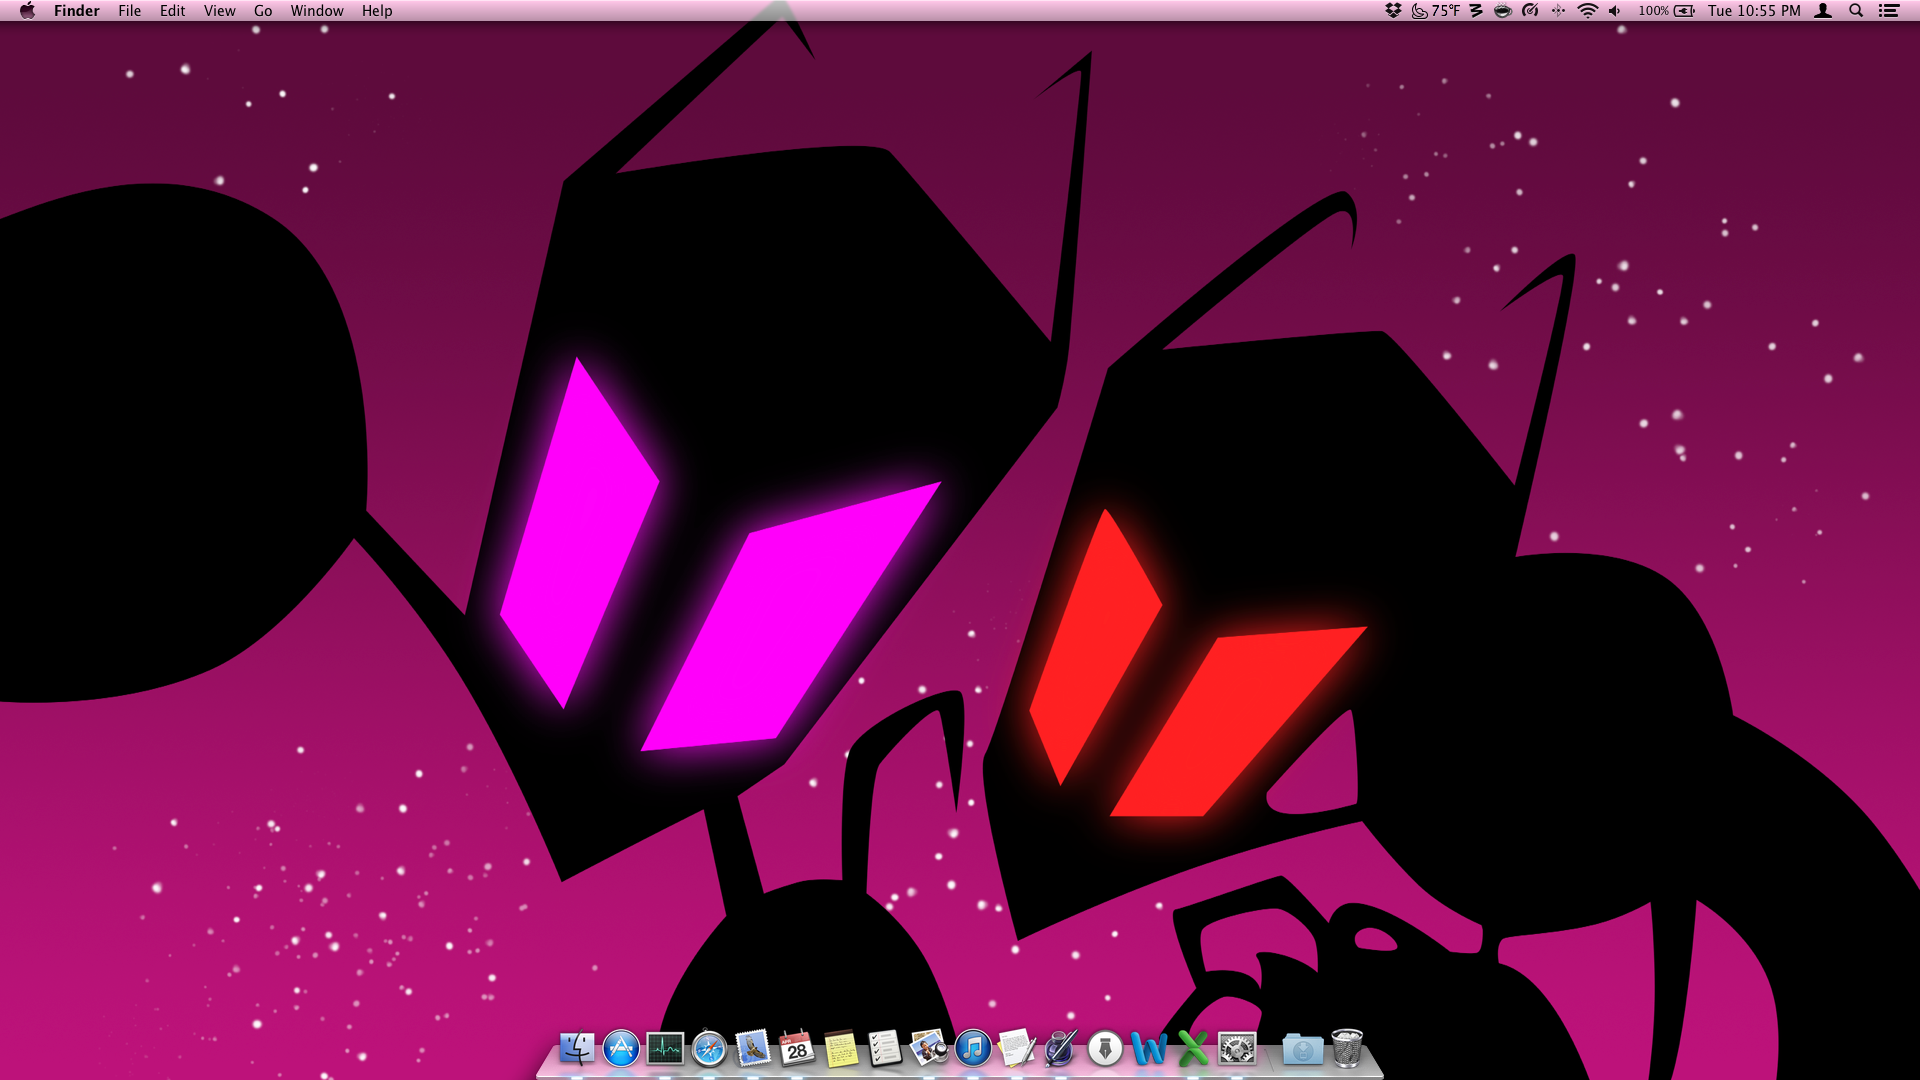
Task: Launch iTunes from the dock
Action: [973, 1048]
